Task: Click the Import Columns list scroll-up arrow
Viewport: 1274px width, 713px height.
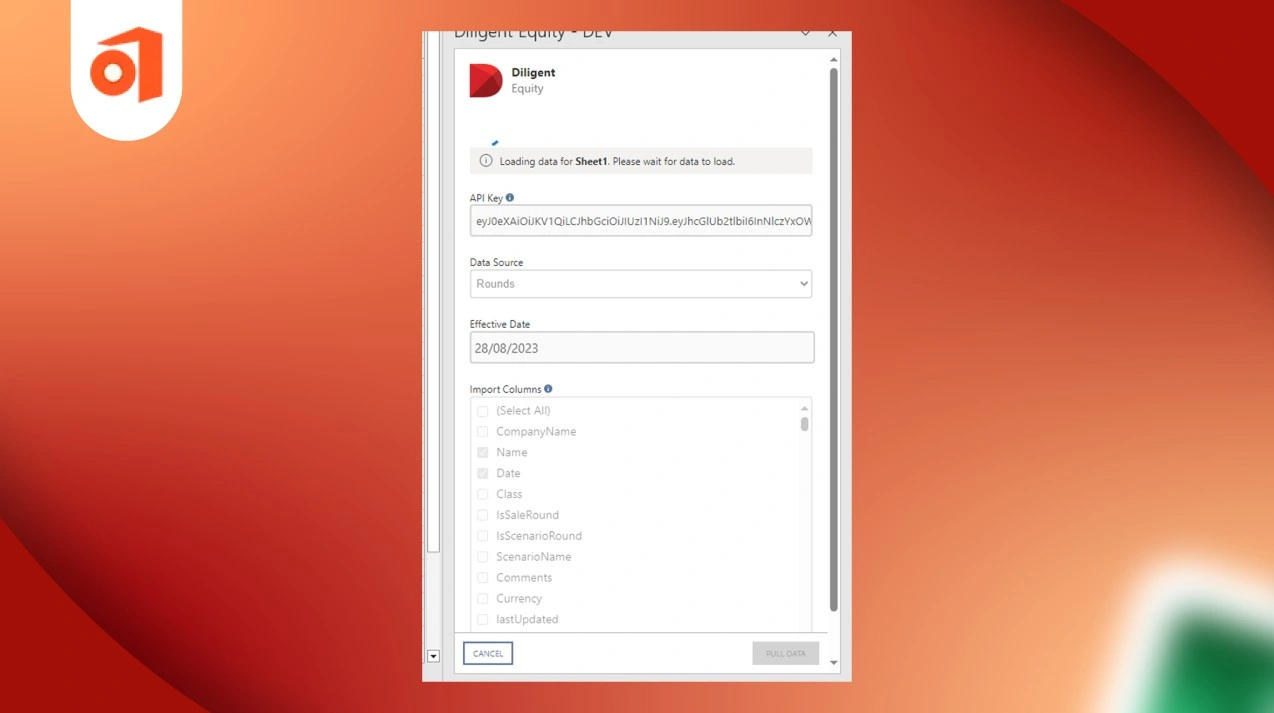Action: point(804,408)
